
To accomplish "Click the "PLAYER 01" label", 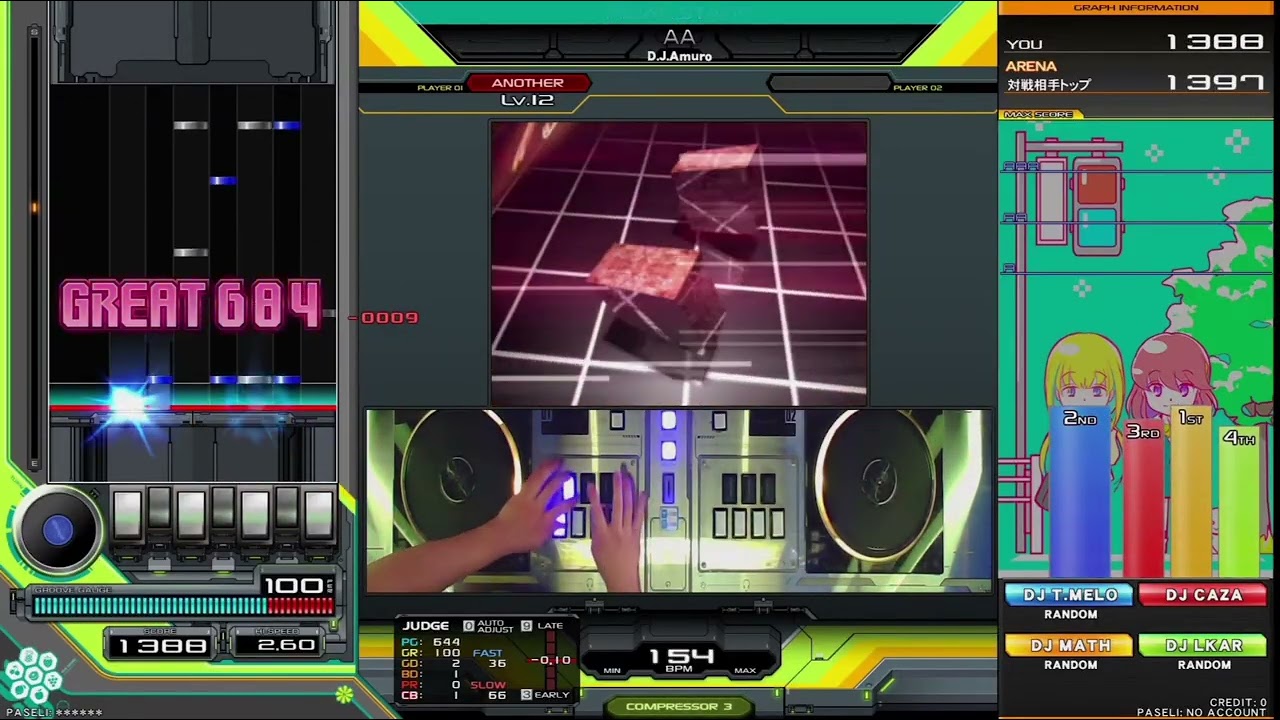I will (x=440, y=88).
